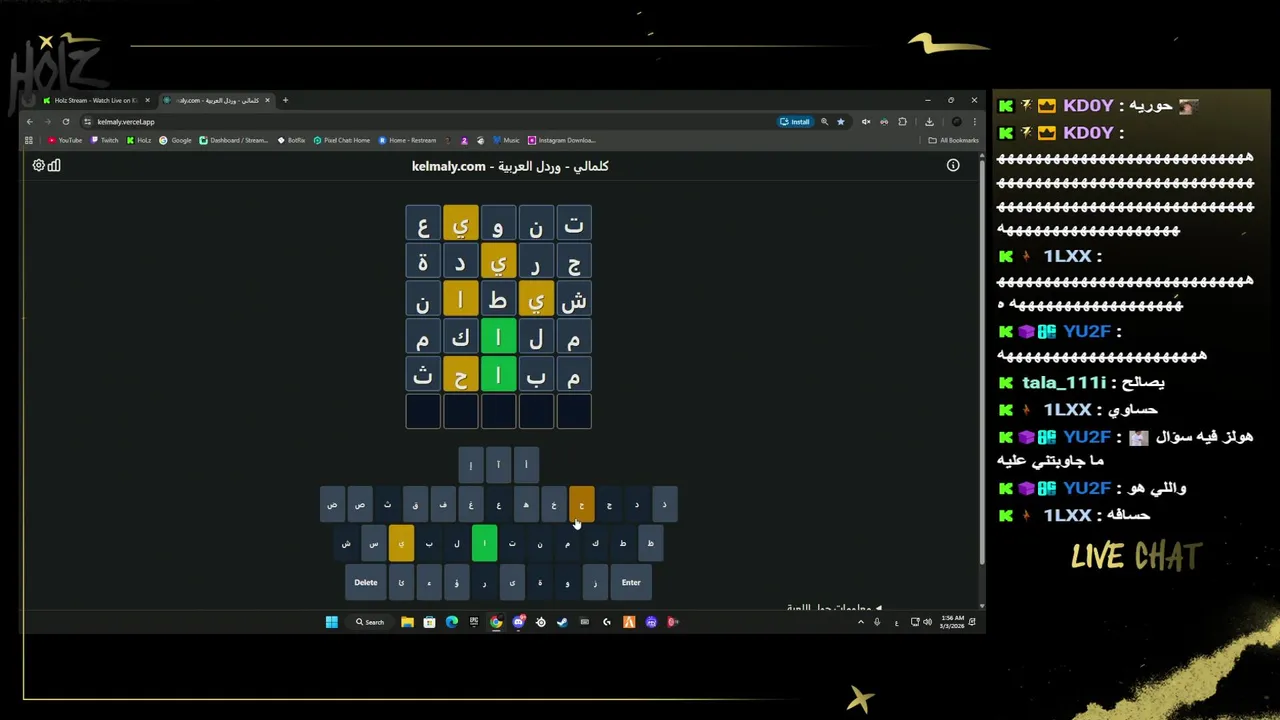Open the Windows Start menu
This screenshot has width=1280, height=720.
coord(332,622)
